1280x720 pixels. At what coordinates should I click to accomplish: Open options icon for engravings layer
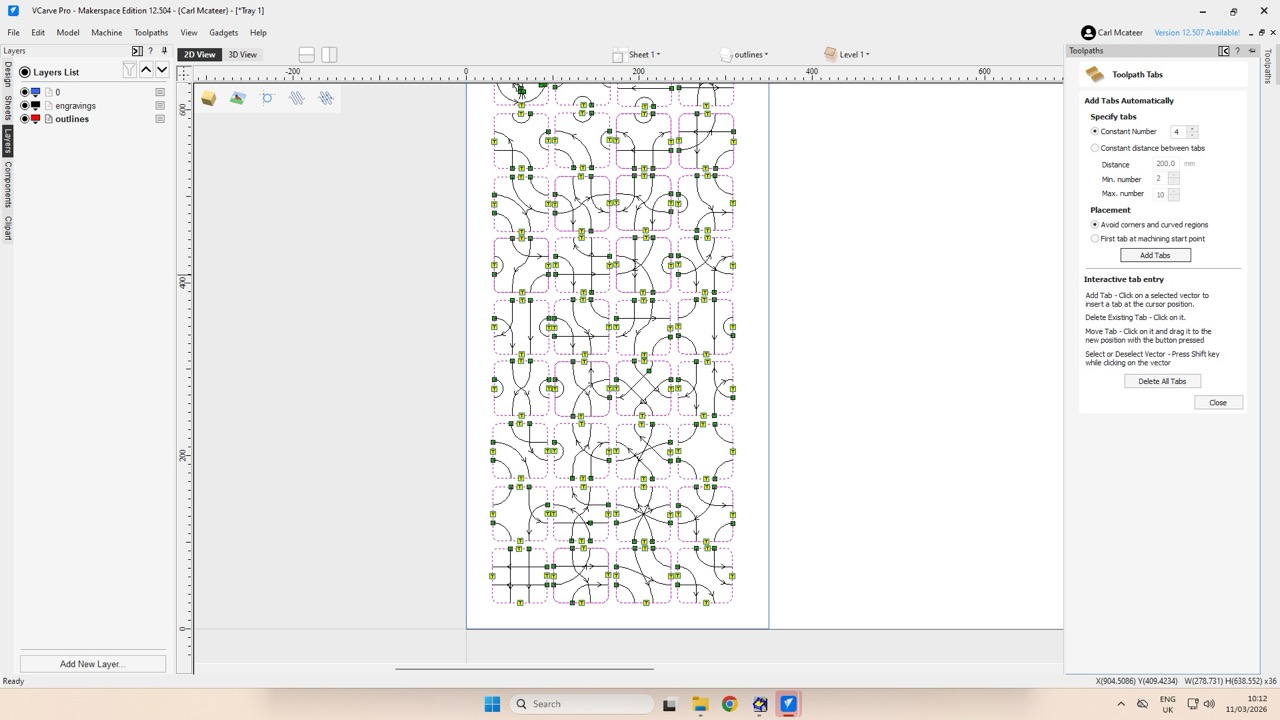pos(160,105)
